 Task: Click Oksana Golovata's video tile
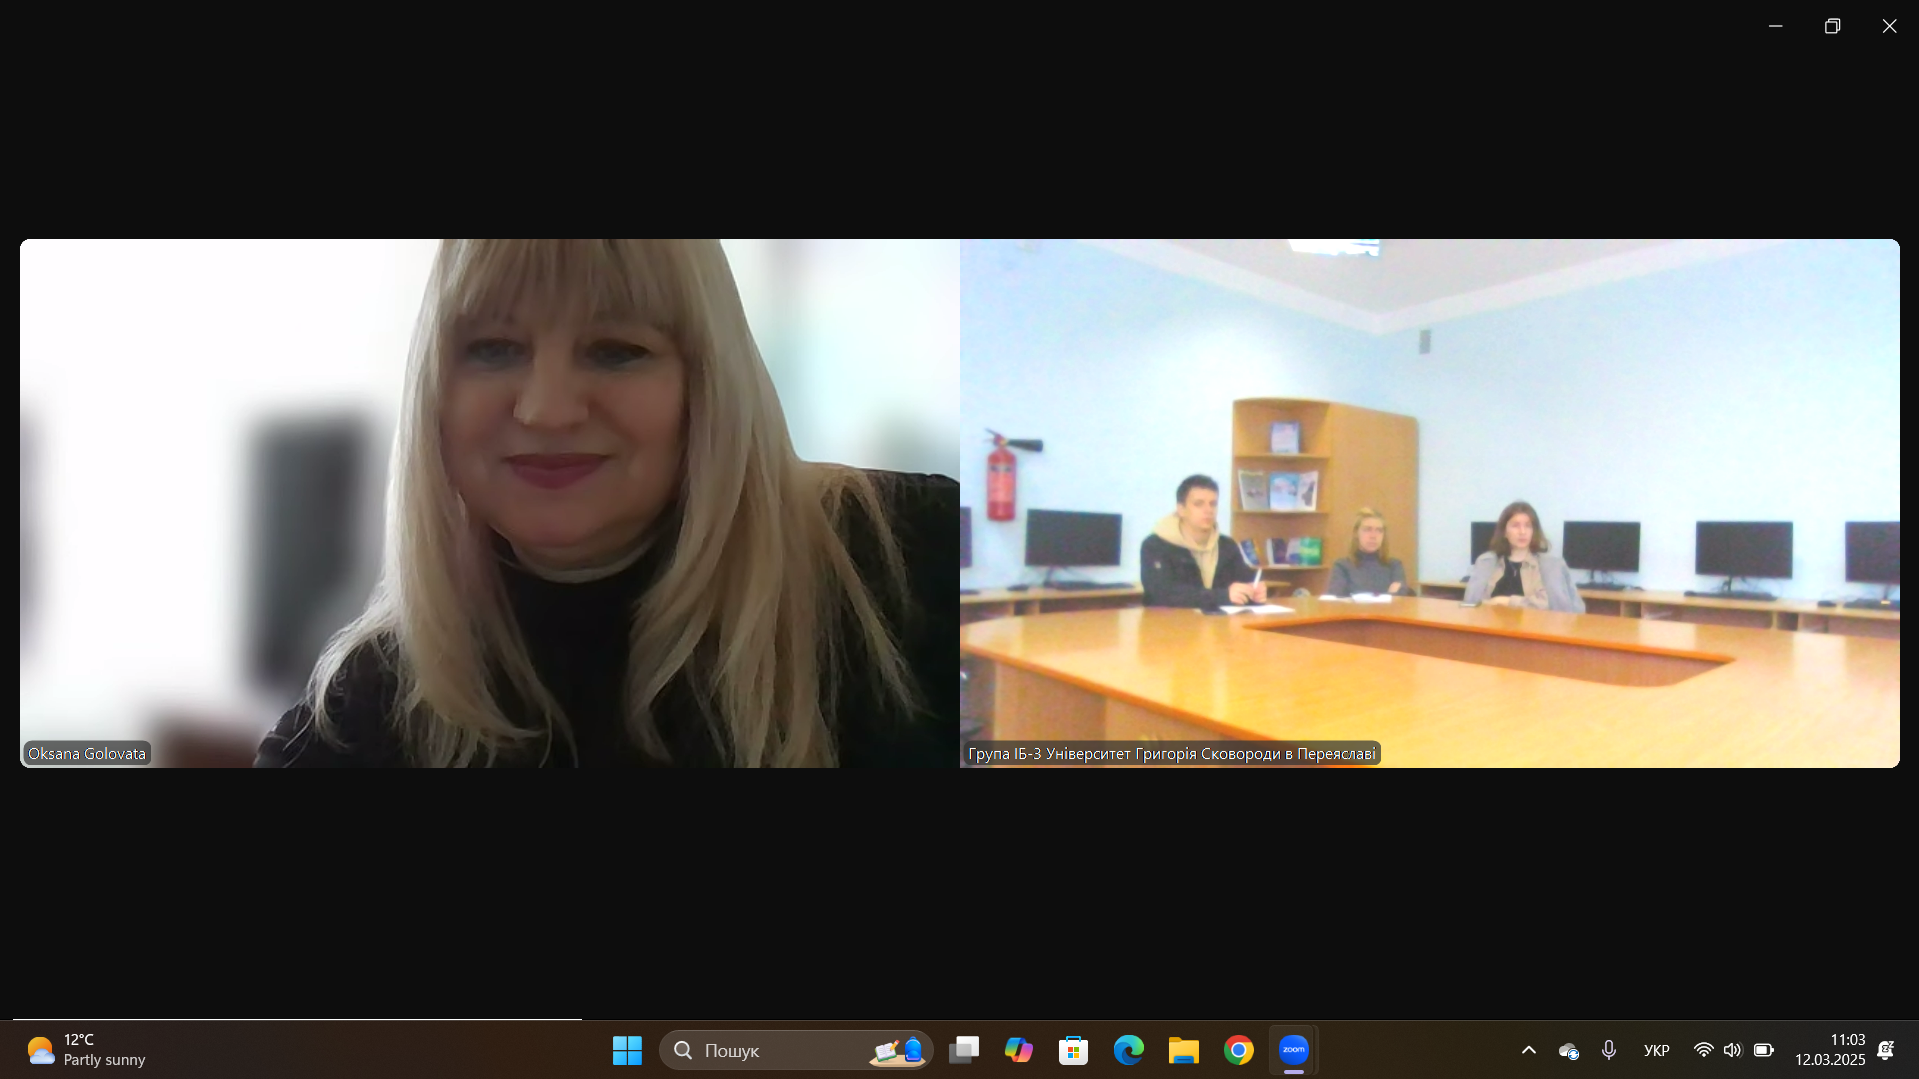tap(490, 502)
